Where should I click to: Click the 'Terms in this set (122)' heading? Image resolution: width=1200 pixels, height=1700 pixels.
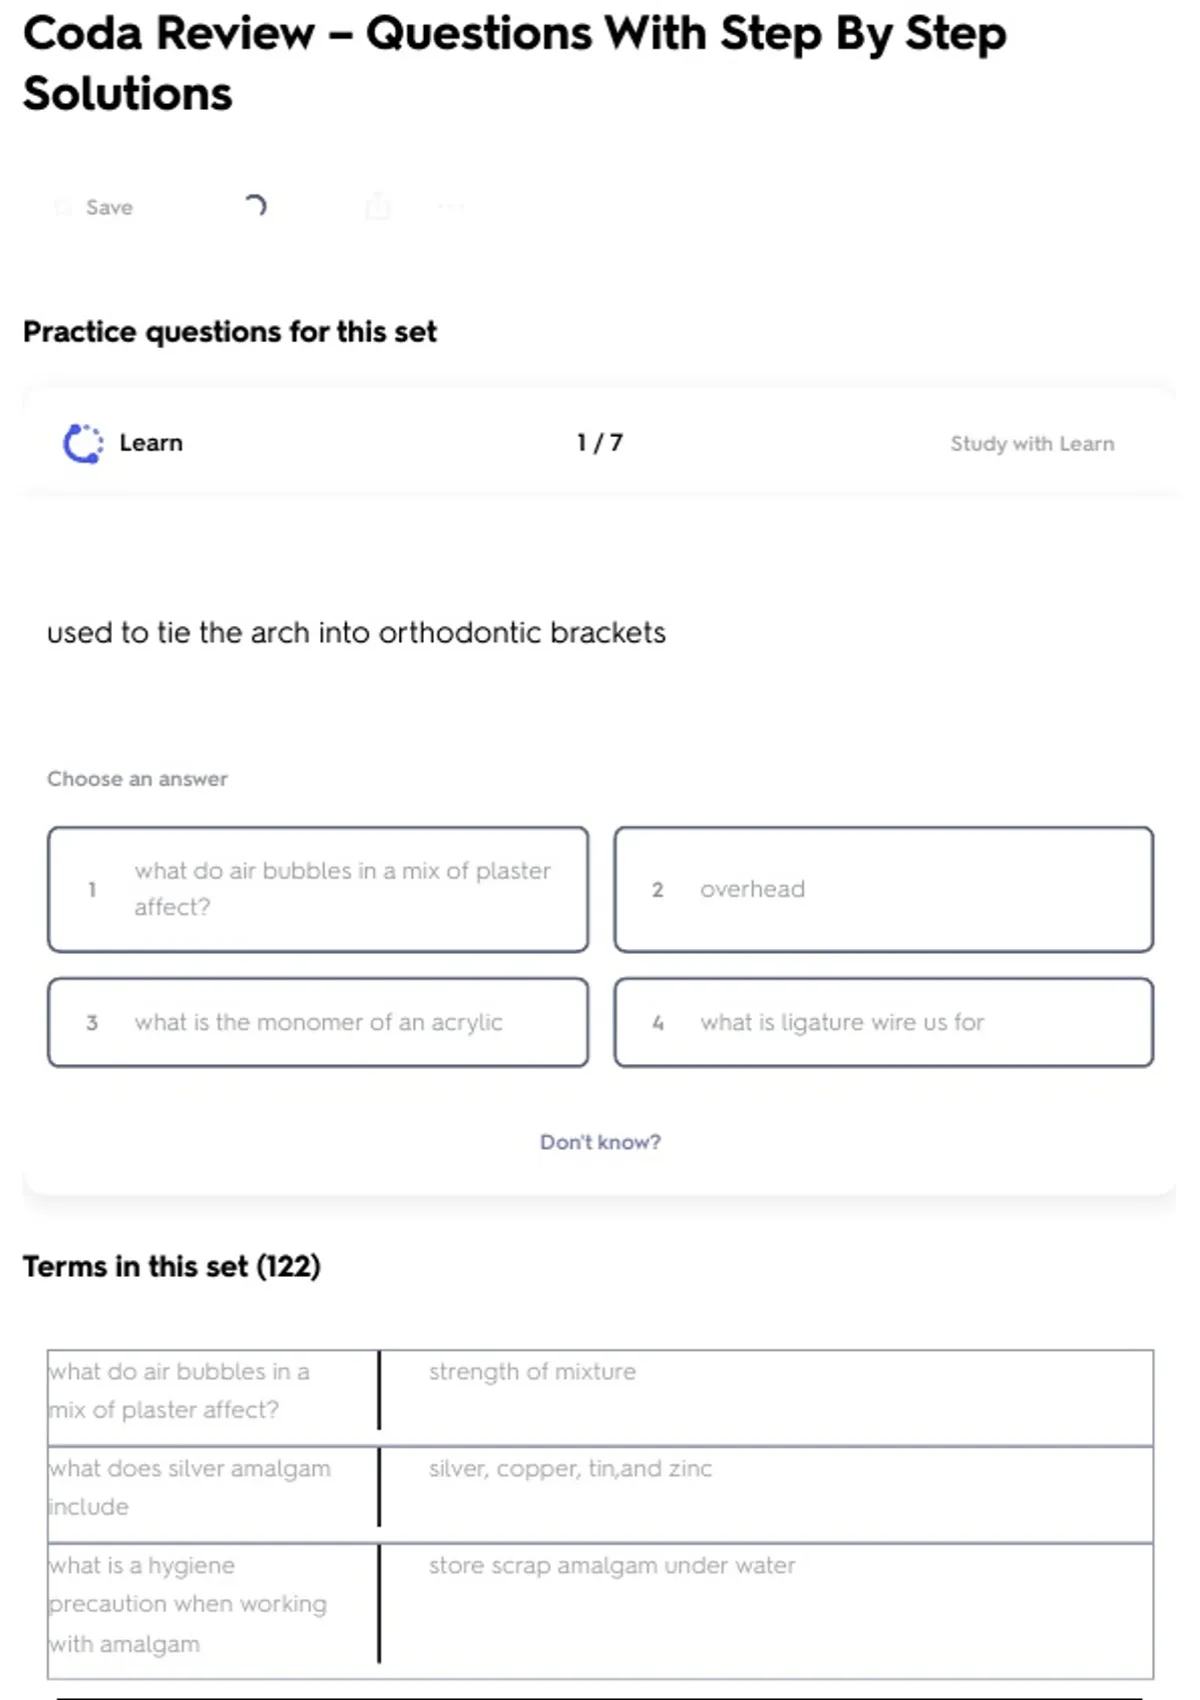tap(172, 1266)
